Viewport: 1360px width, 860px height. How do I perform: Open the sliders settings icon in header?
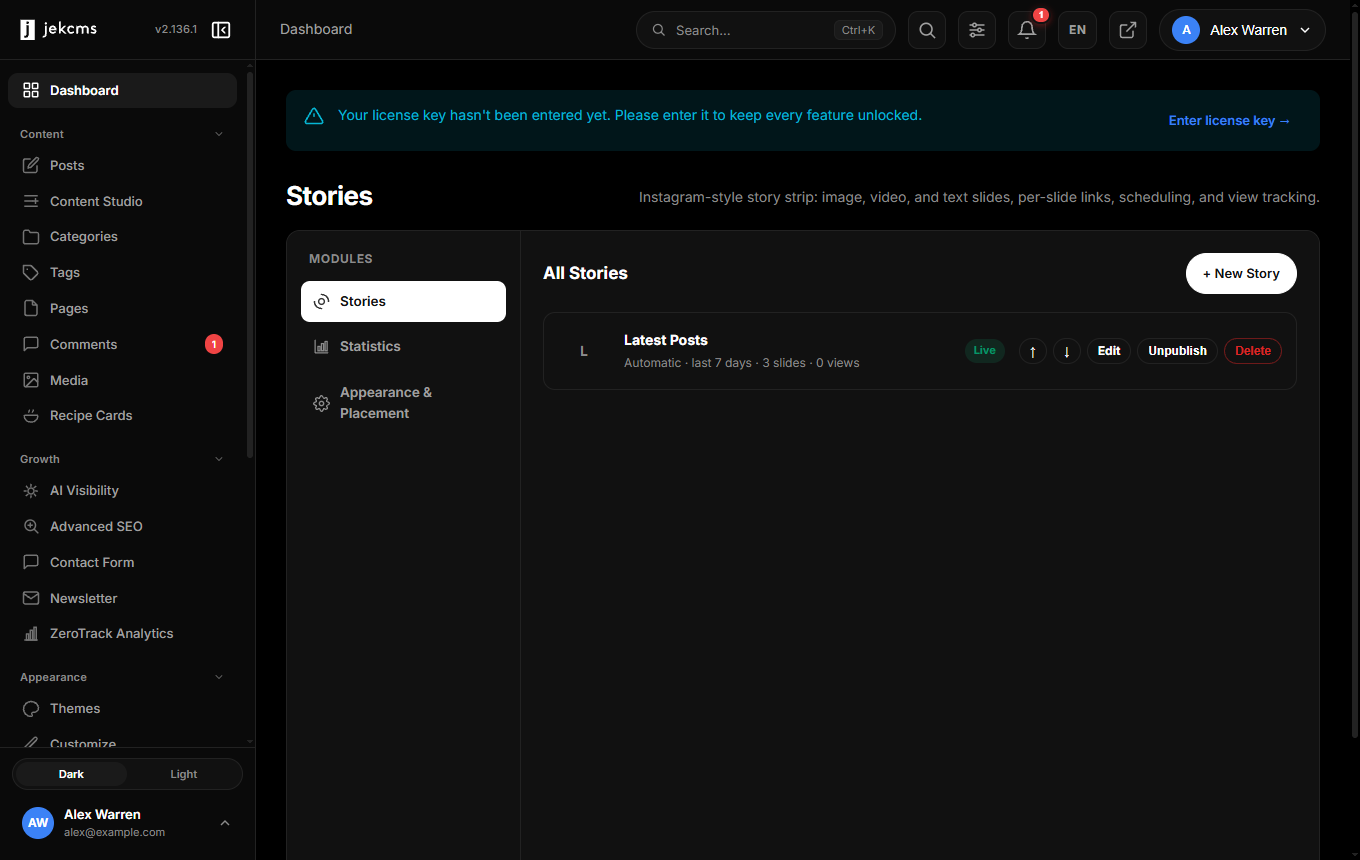point(977,30)
